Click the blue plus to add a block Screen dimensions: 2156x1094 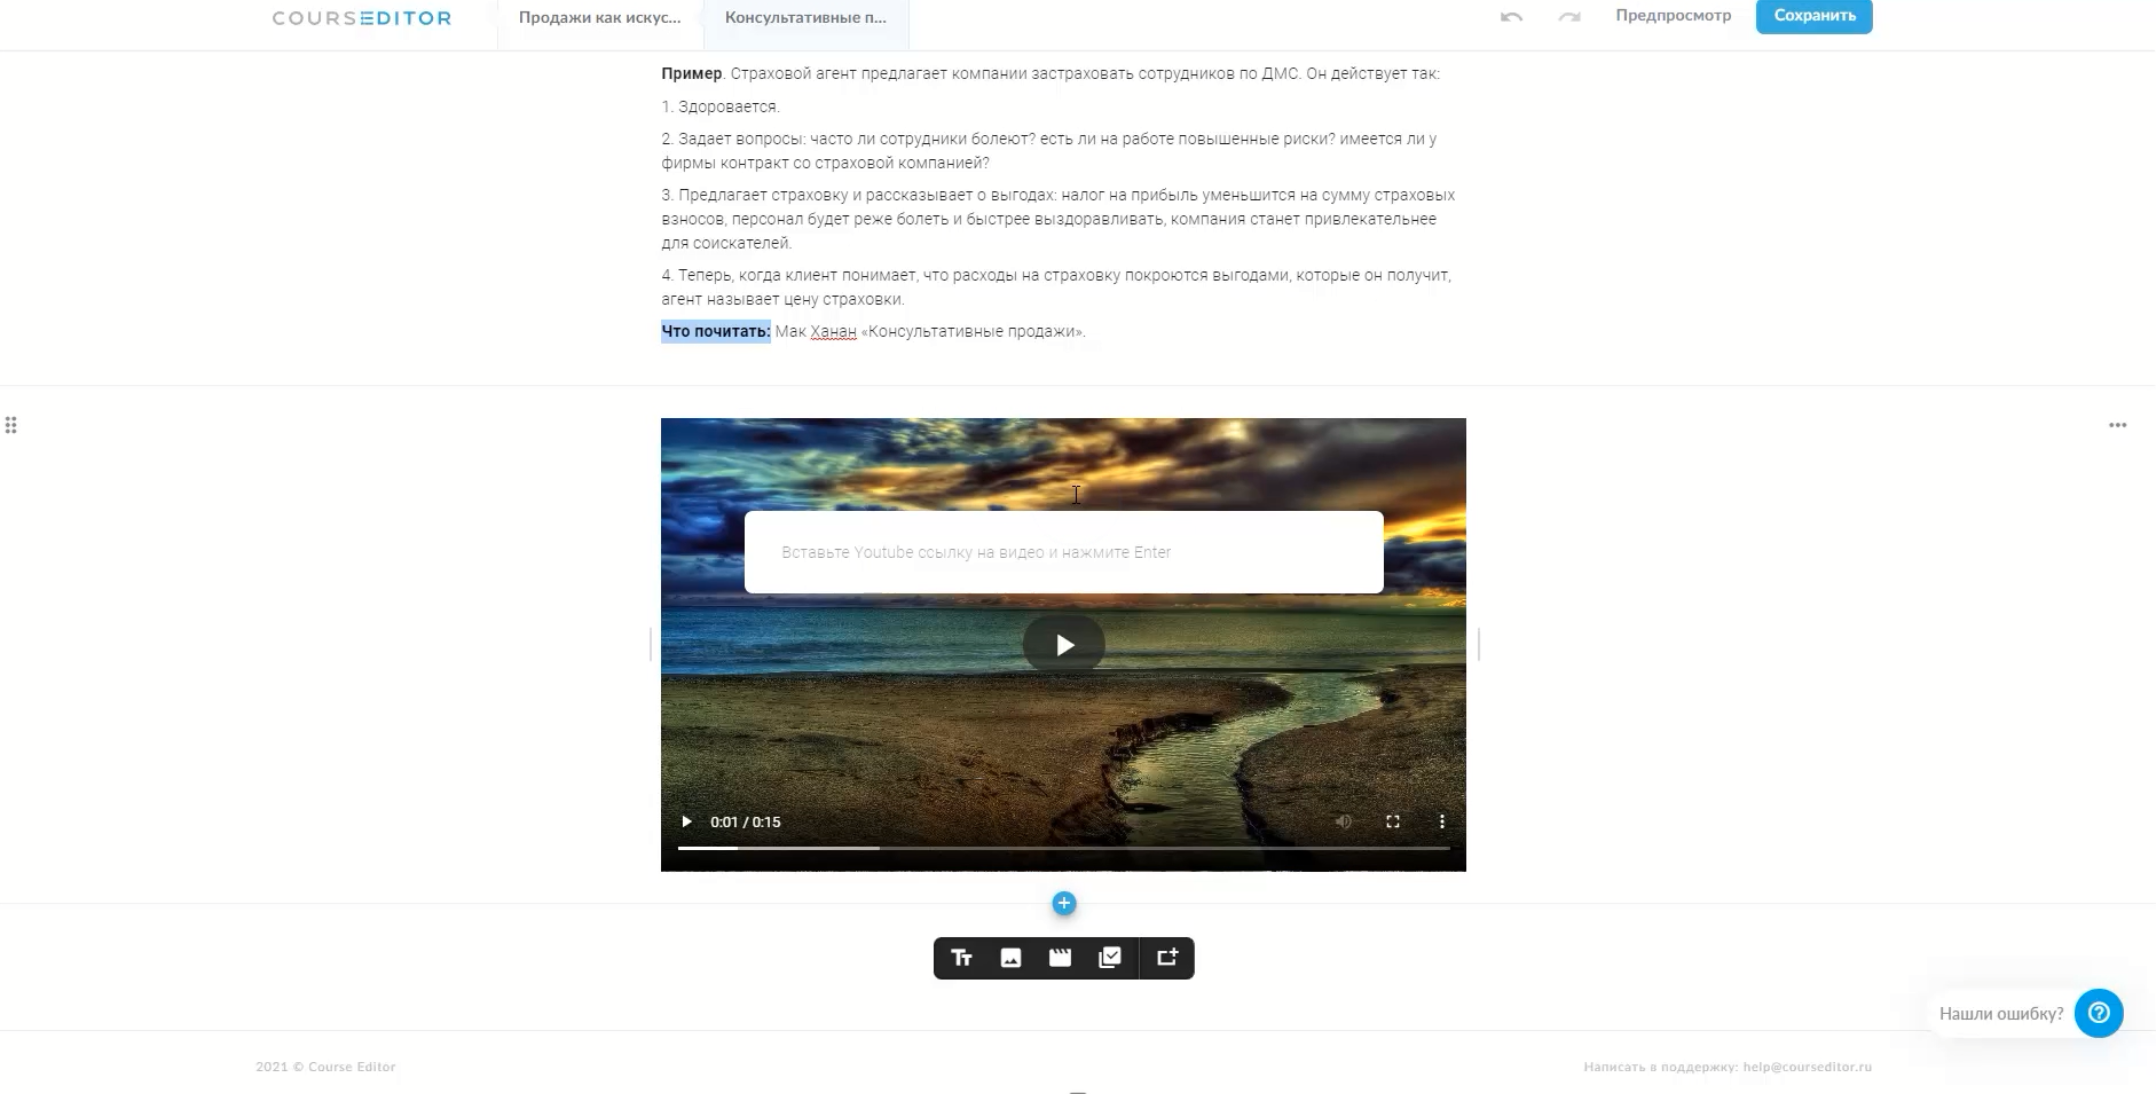[1063, 903]
